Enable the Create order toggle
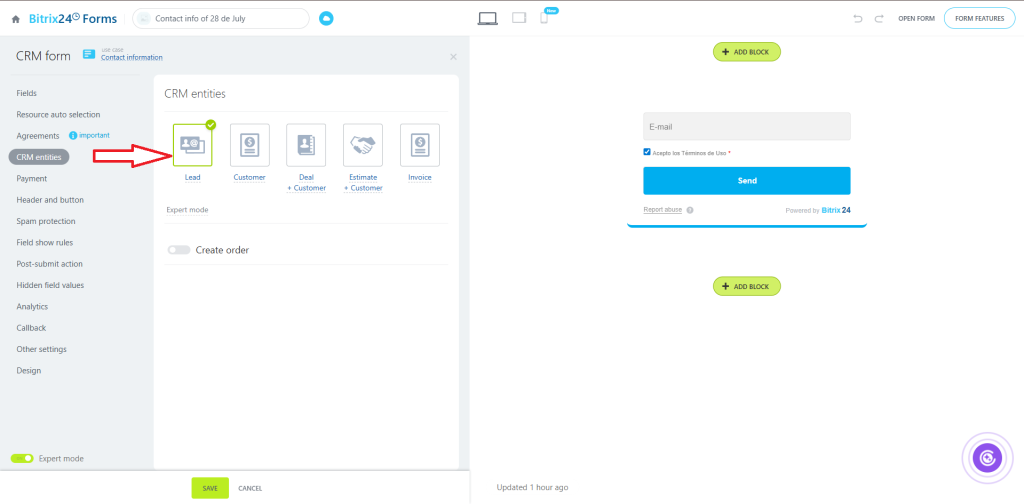Image resolution: width=1024 pixels, height=504 pixels. point(179,250)
